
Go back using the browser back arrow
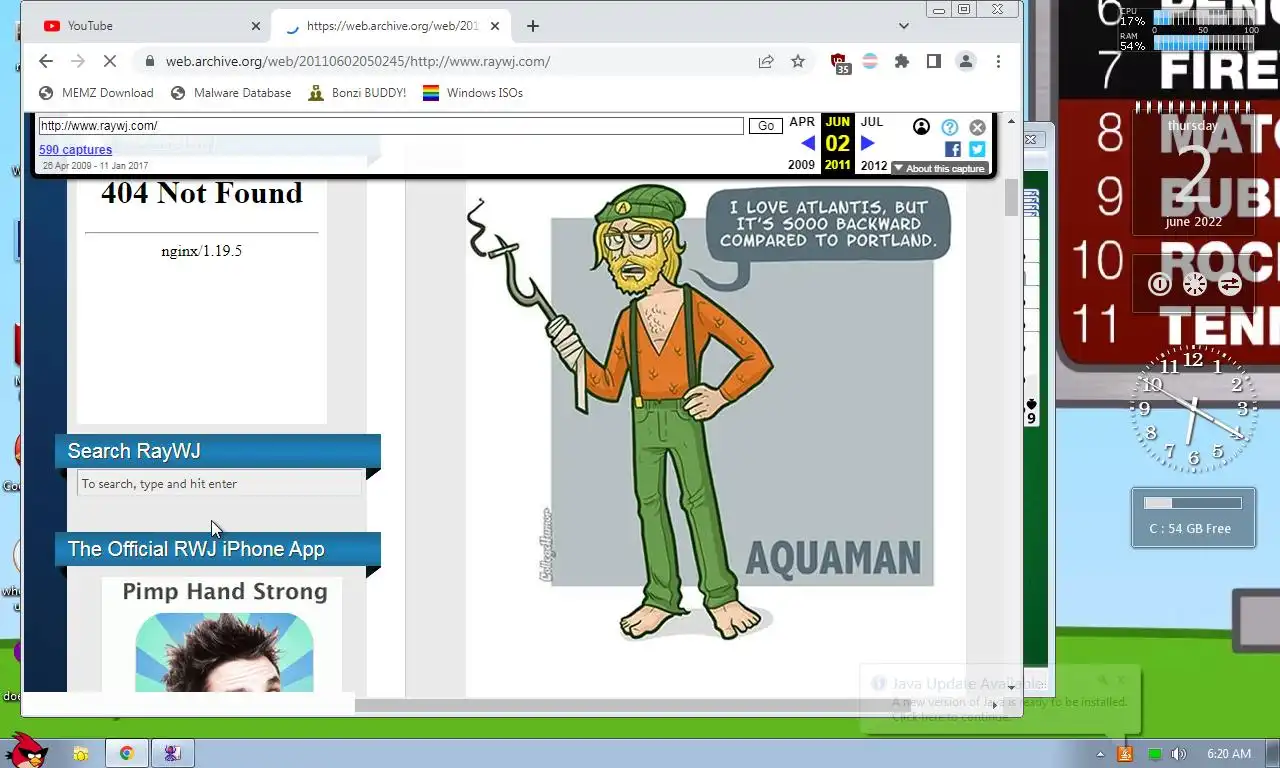point(46,61)
